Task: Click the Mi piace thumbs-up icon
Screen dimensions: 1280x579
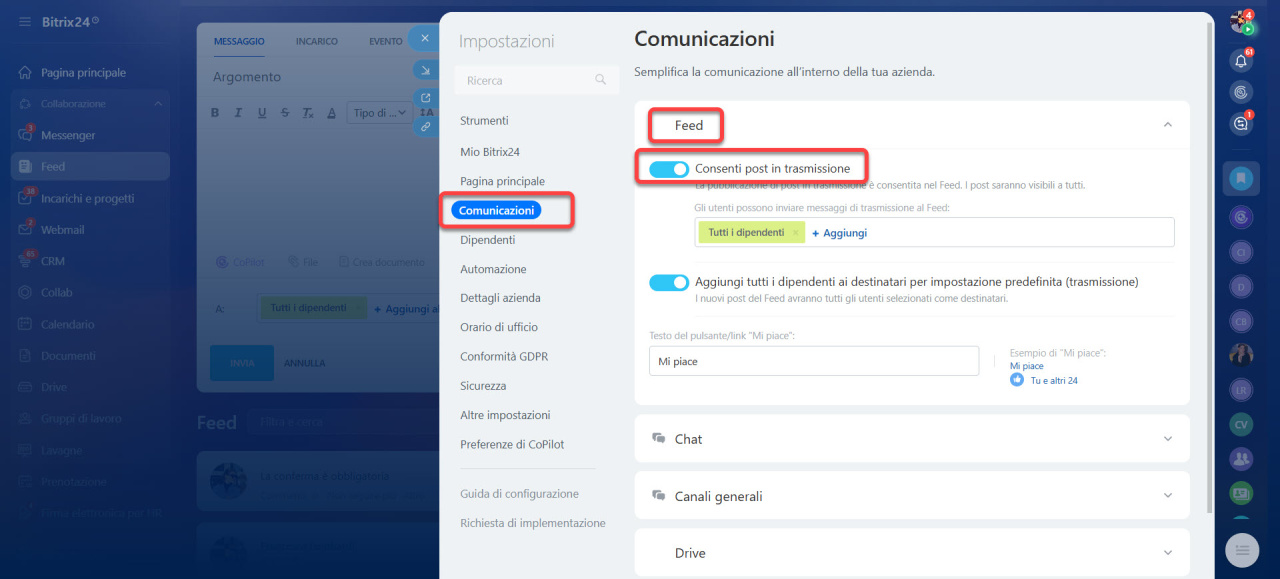Action: (x=1017, y=380)
